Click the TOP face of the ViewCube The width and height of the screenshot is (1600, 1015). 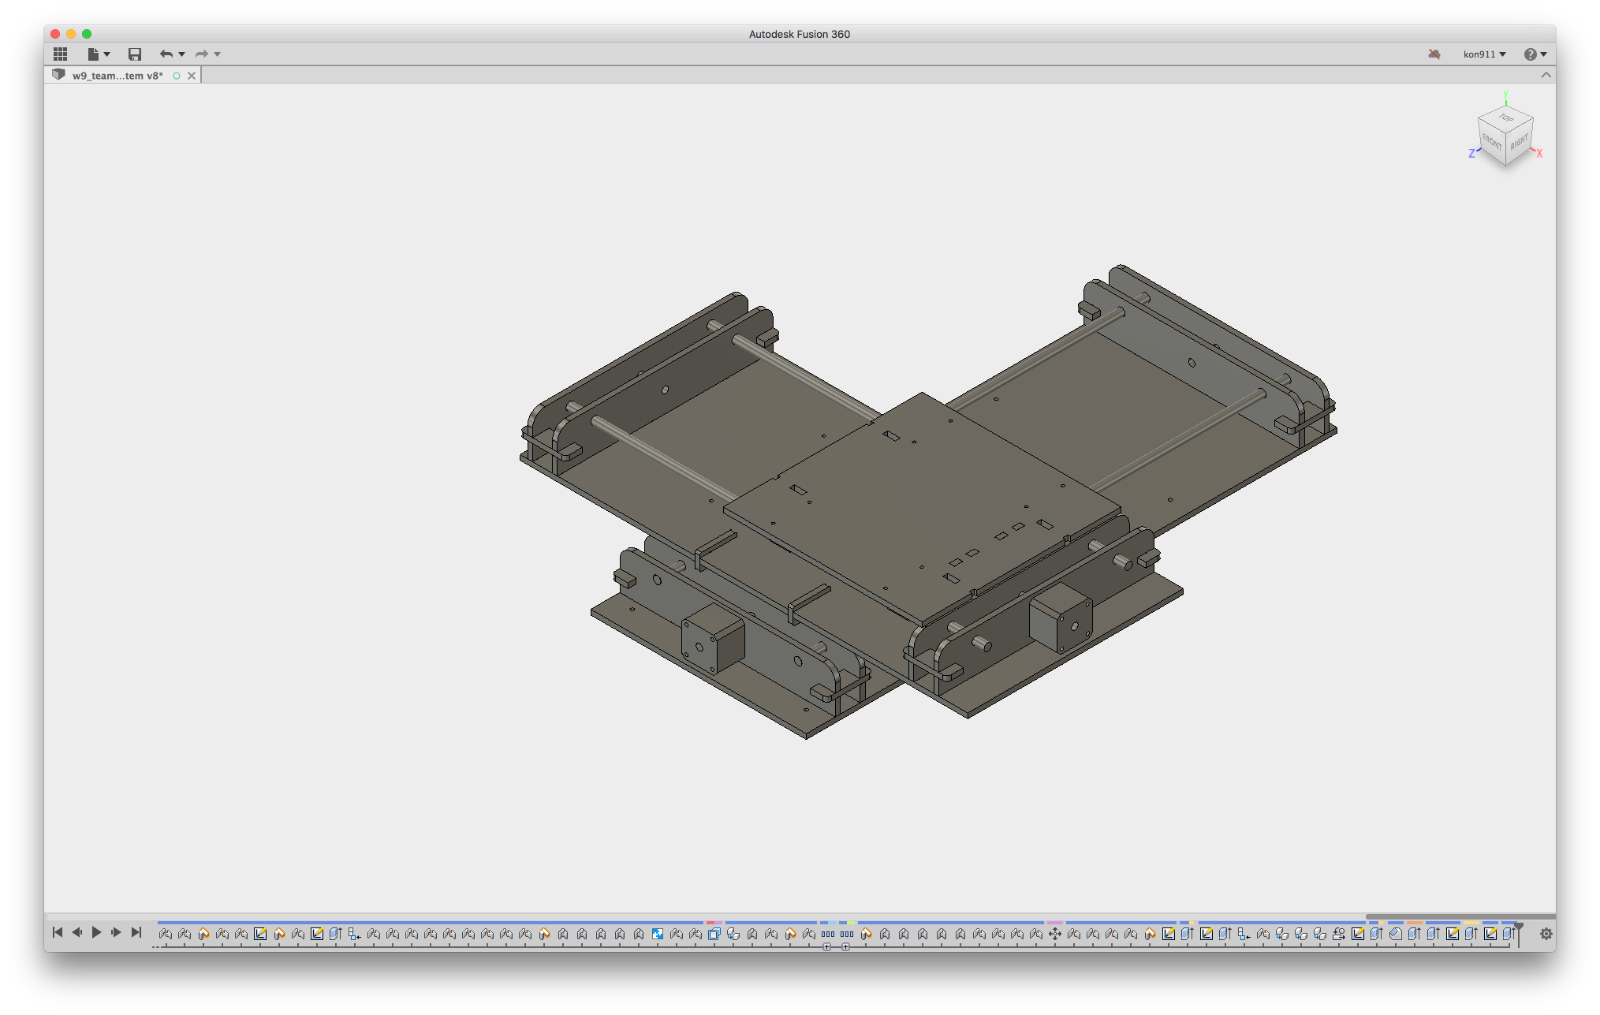pos(1506,118)
